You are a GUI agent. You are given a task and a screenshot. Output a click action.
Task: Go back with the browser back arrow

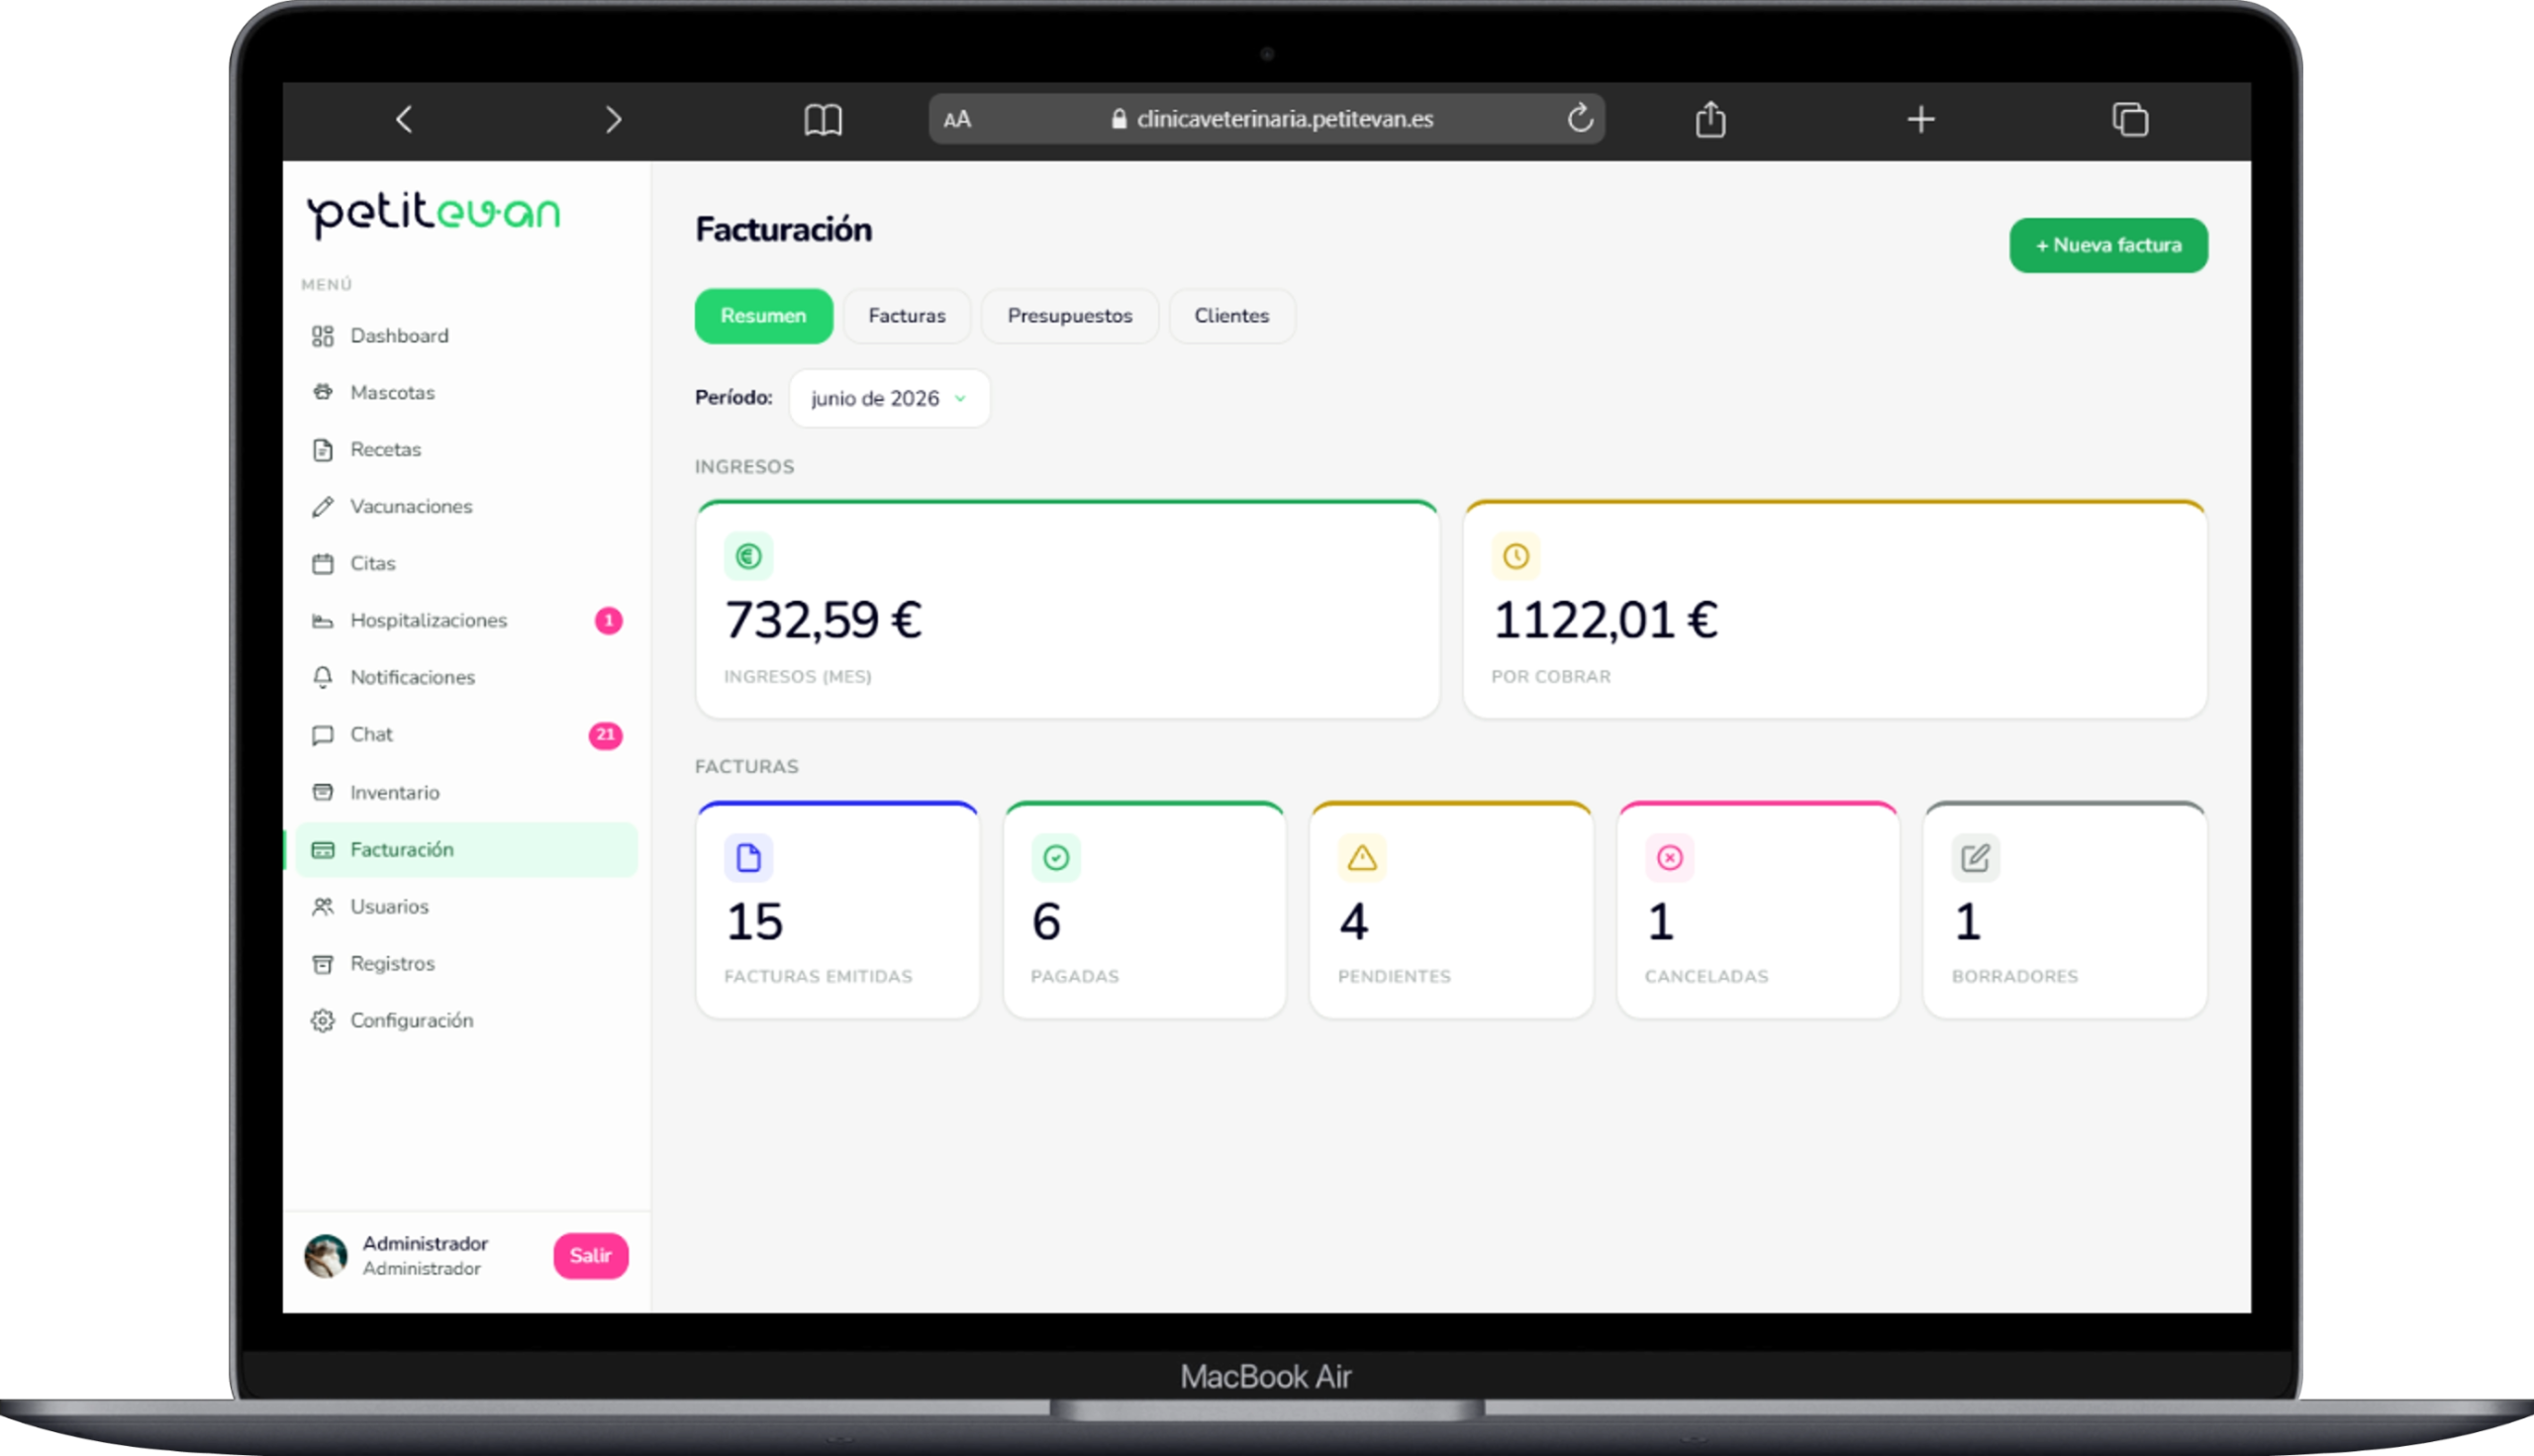[404, 120]
